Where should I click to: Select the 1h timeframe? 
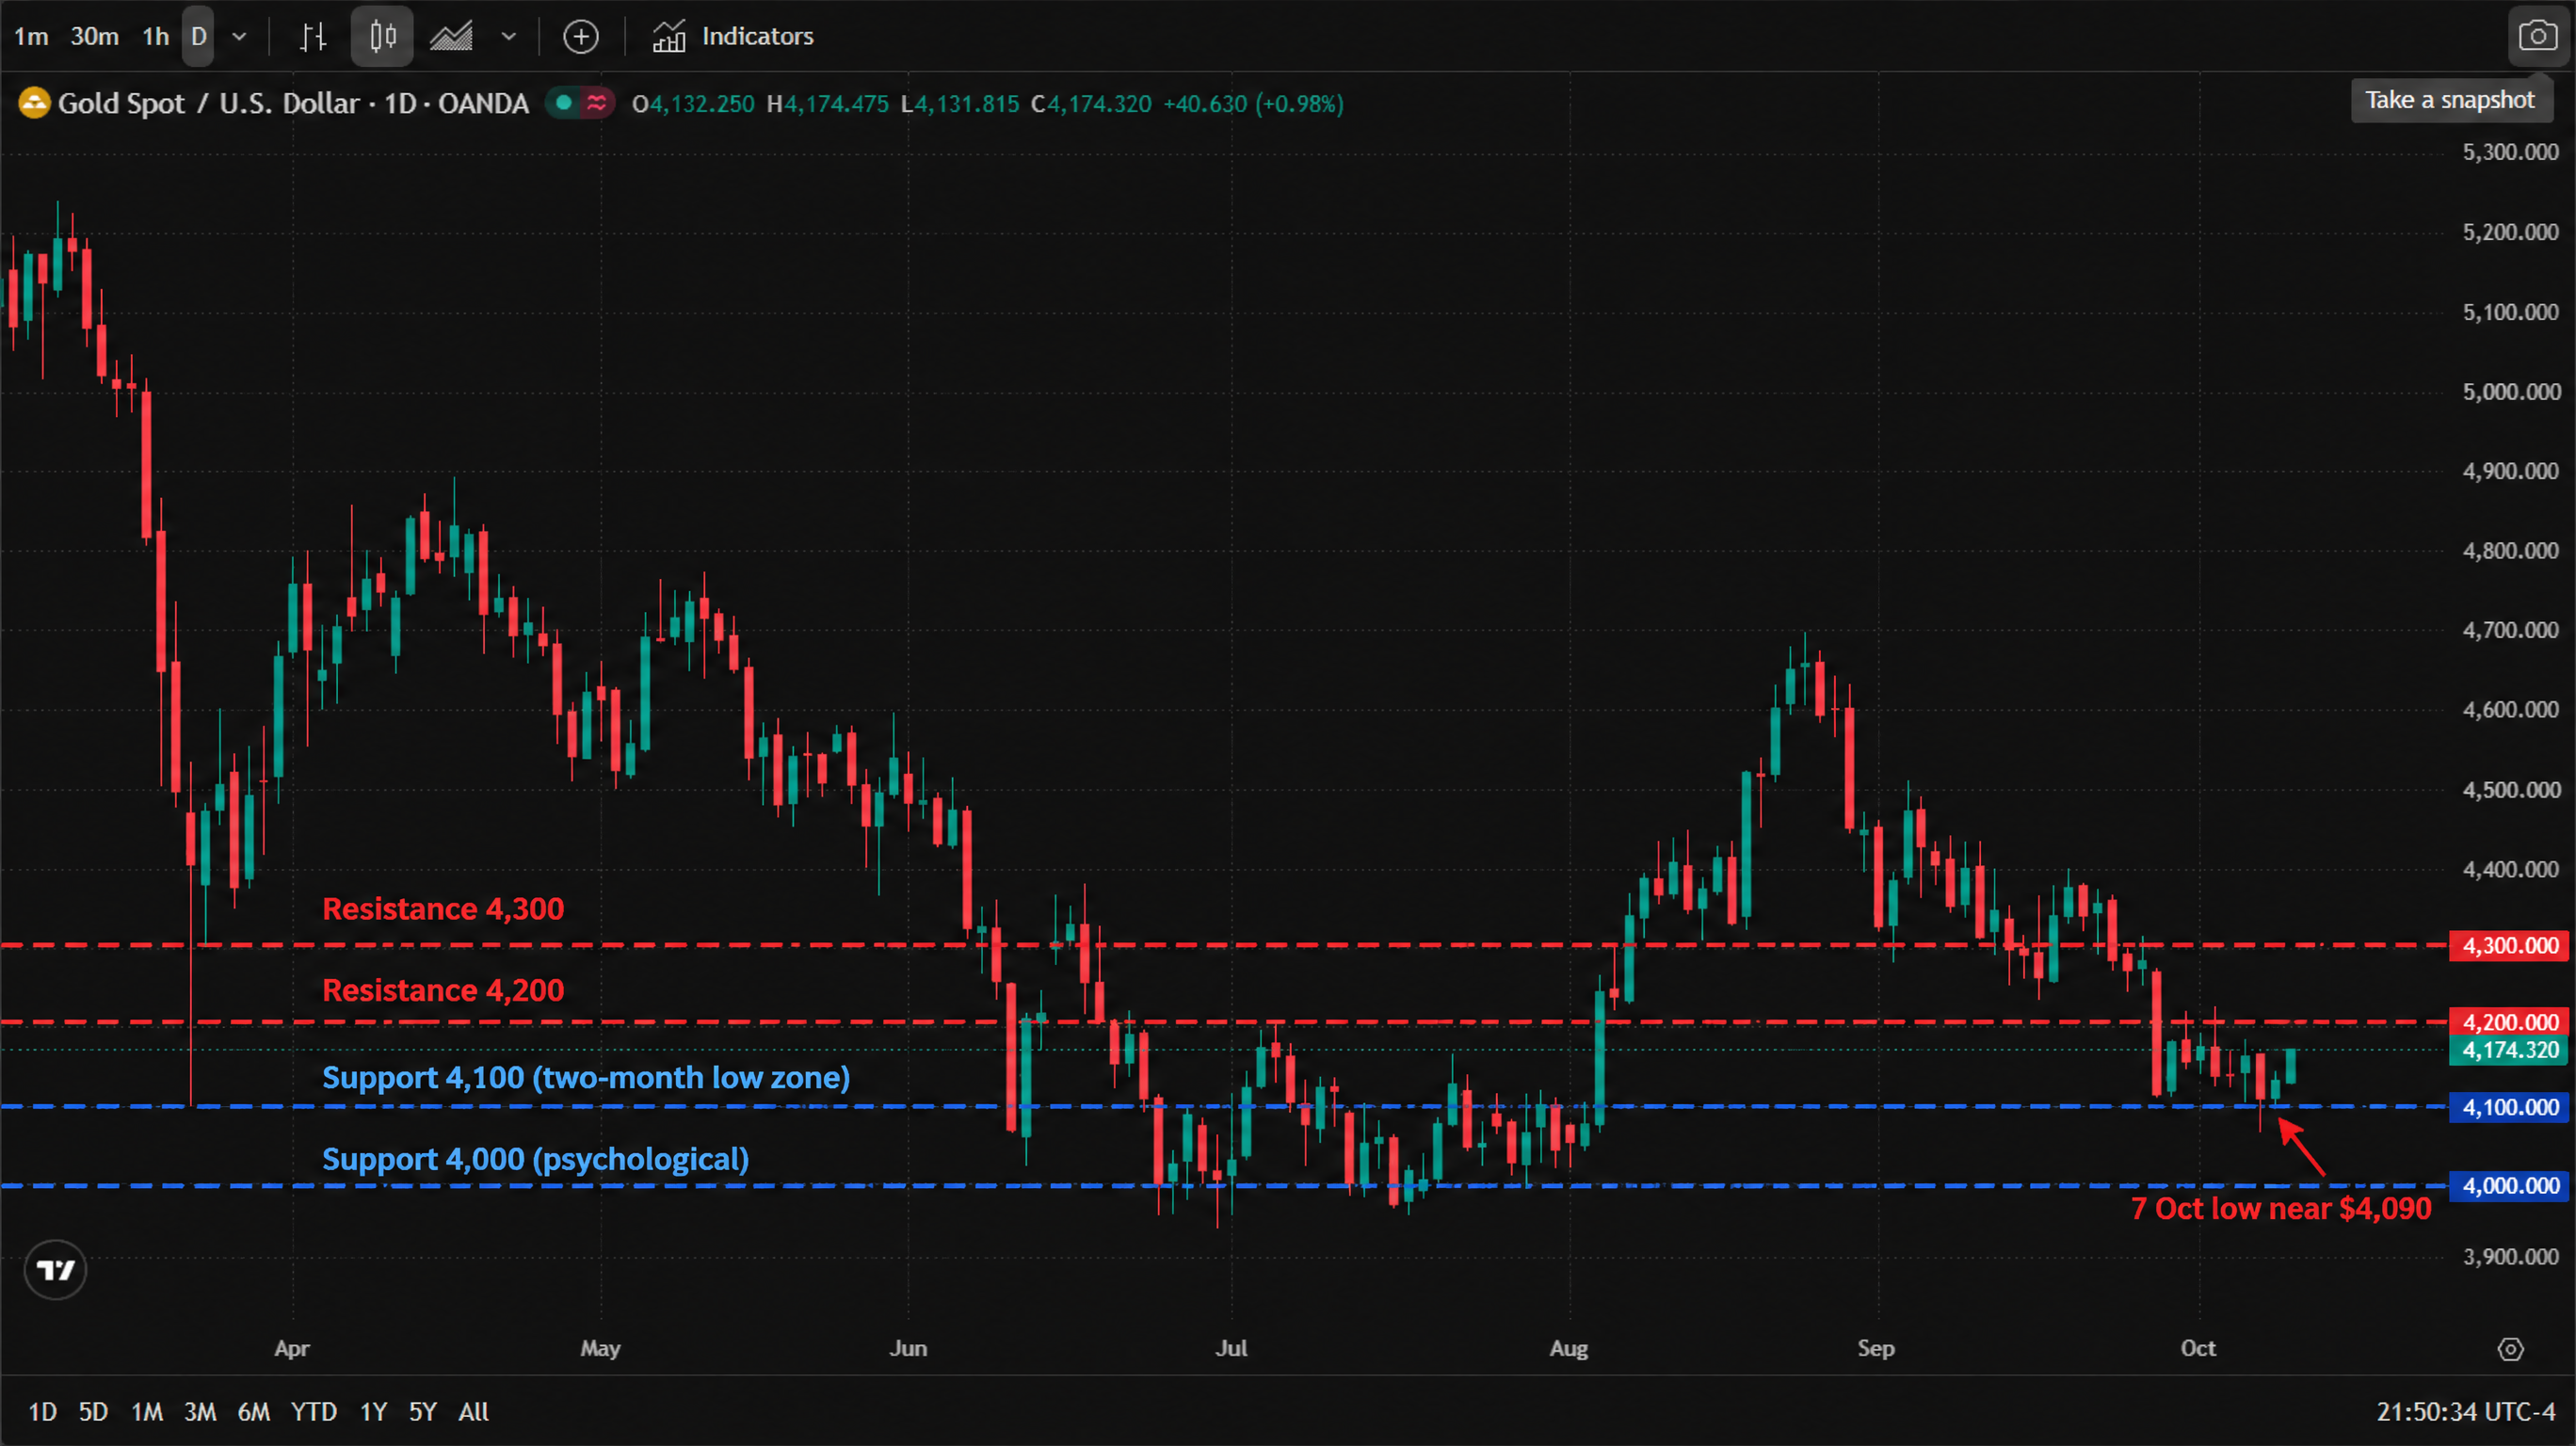click(x=156, y=37)
